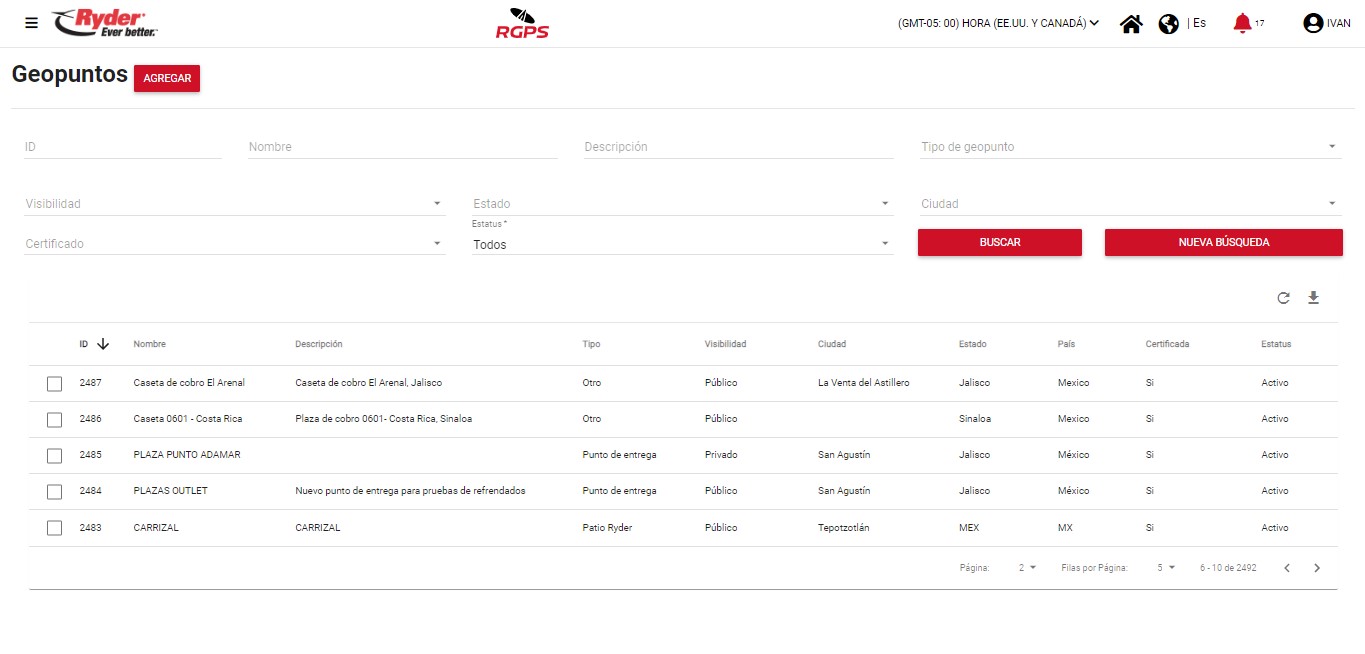Screen dimensions: 1365x654
Task: Go to next page arrow
Action: [1317, 568]
